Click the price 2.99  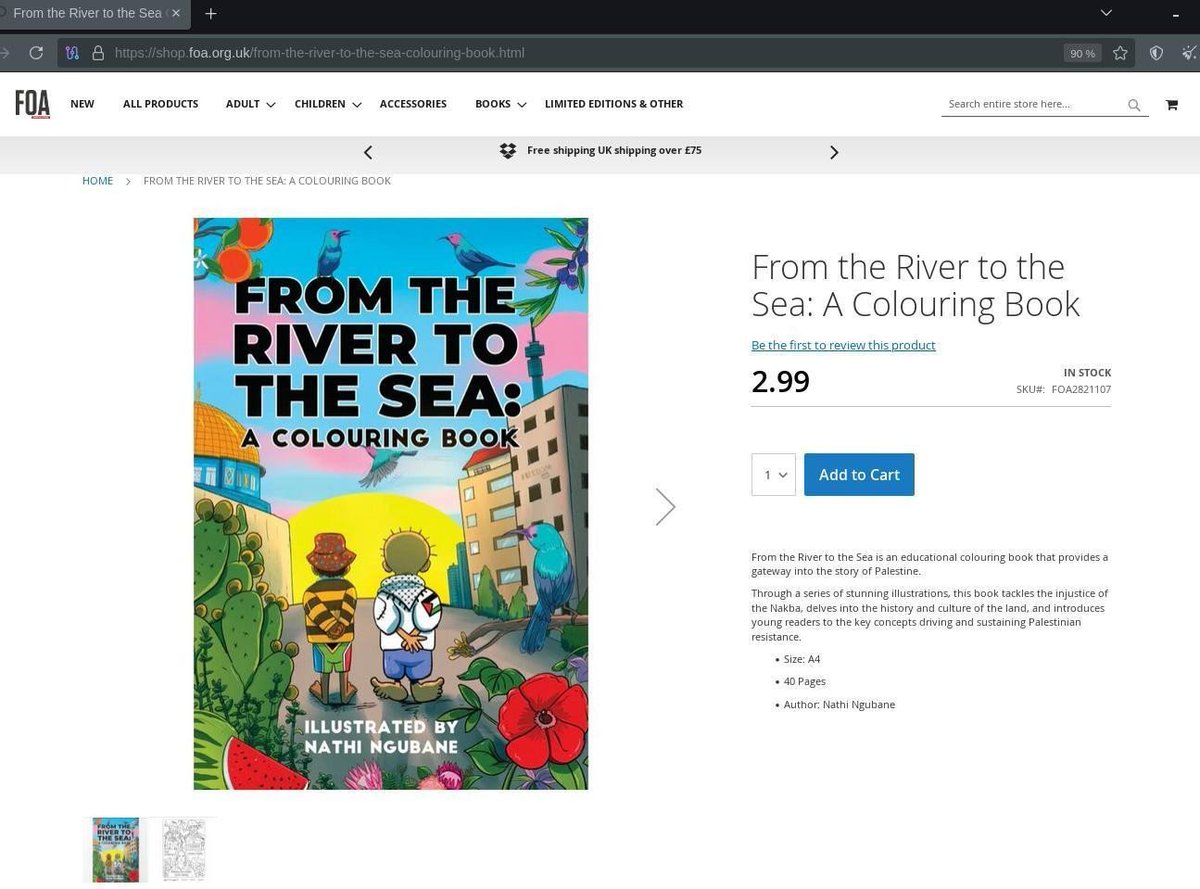click(780, 381)
